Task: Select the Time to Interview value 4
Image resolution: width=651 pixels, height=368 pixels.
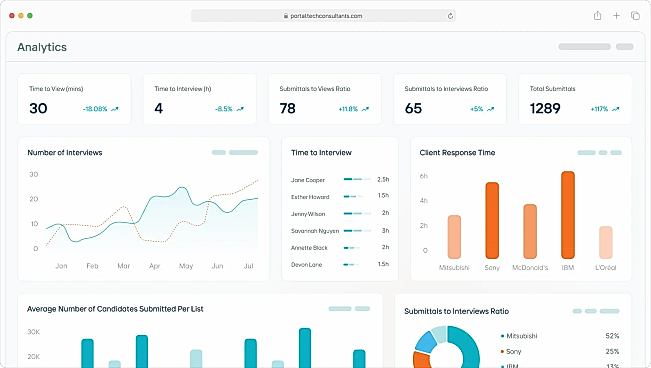Action: tap(159, 108)
